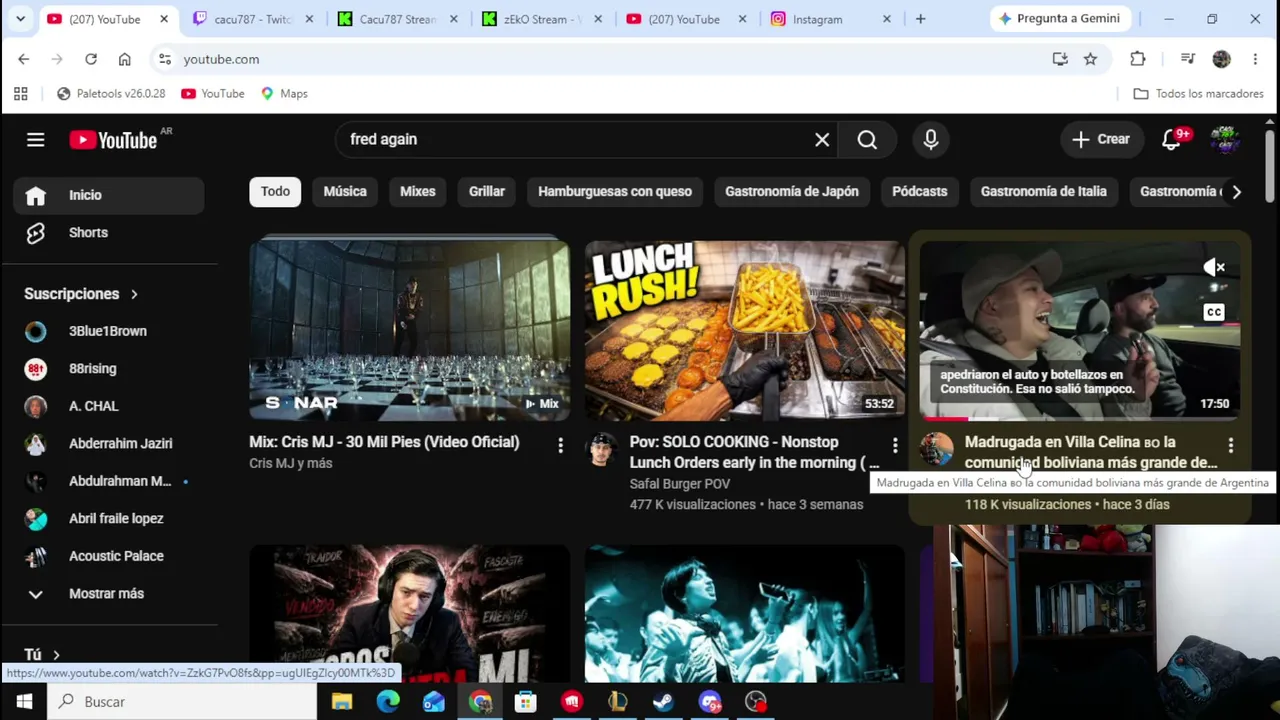Open the Chrome extensions puzzle icon

pos(1138,59)
